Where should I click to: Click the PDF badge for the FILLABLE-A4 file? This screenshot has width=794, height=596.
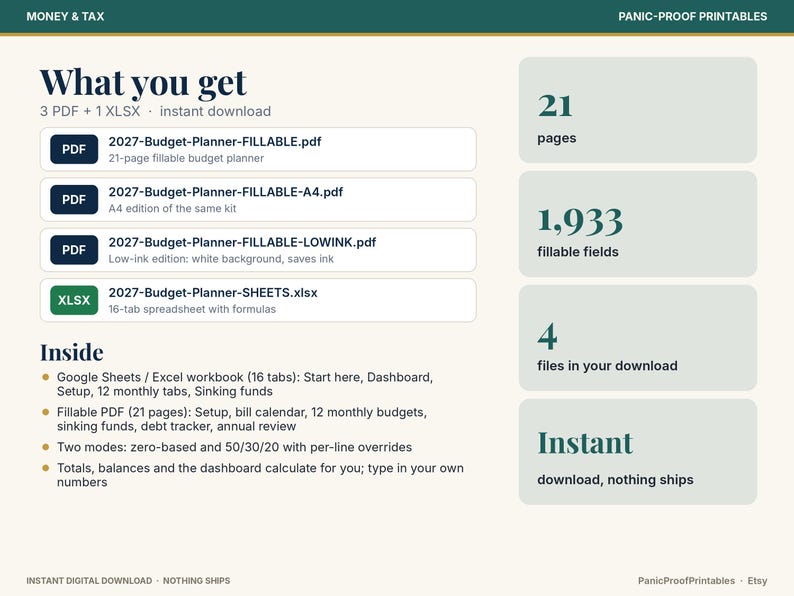tap(74, 200)
